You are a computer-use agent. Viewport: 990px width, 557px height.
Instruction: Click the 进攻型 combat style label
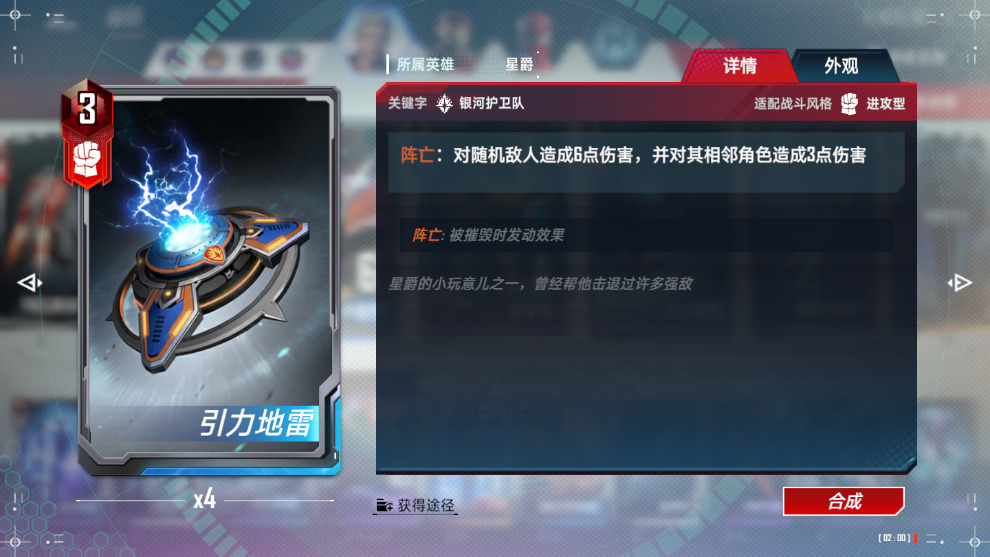[885, 104]
